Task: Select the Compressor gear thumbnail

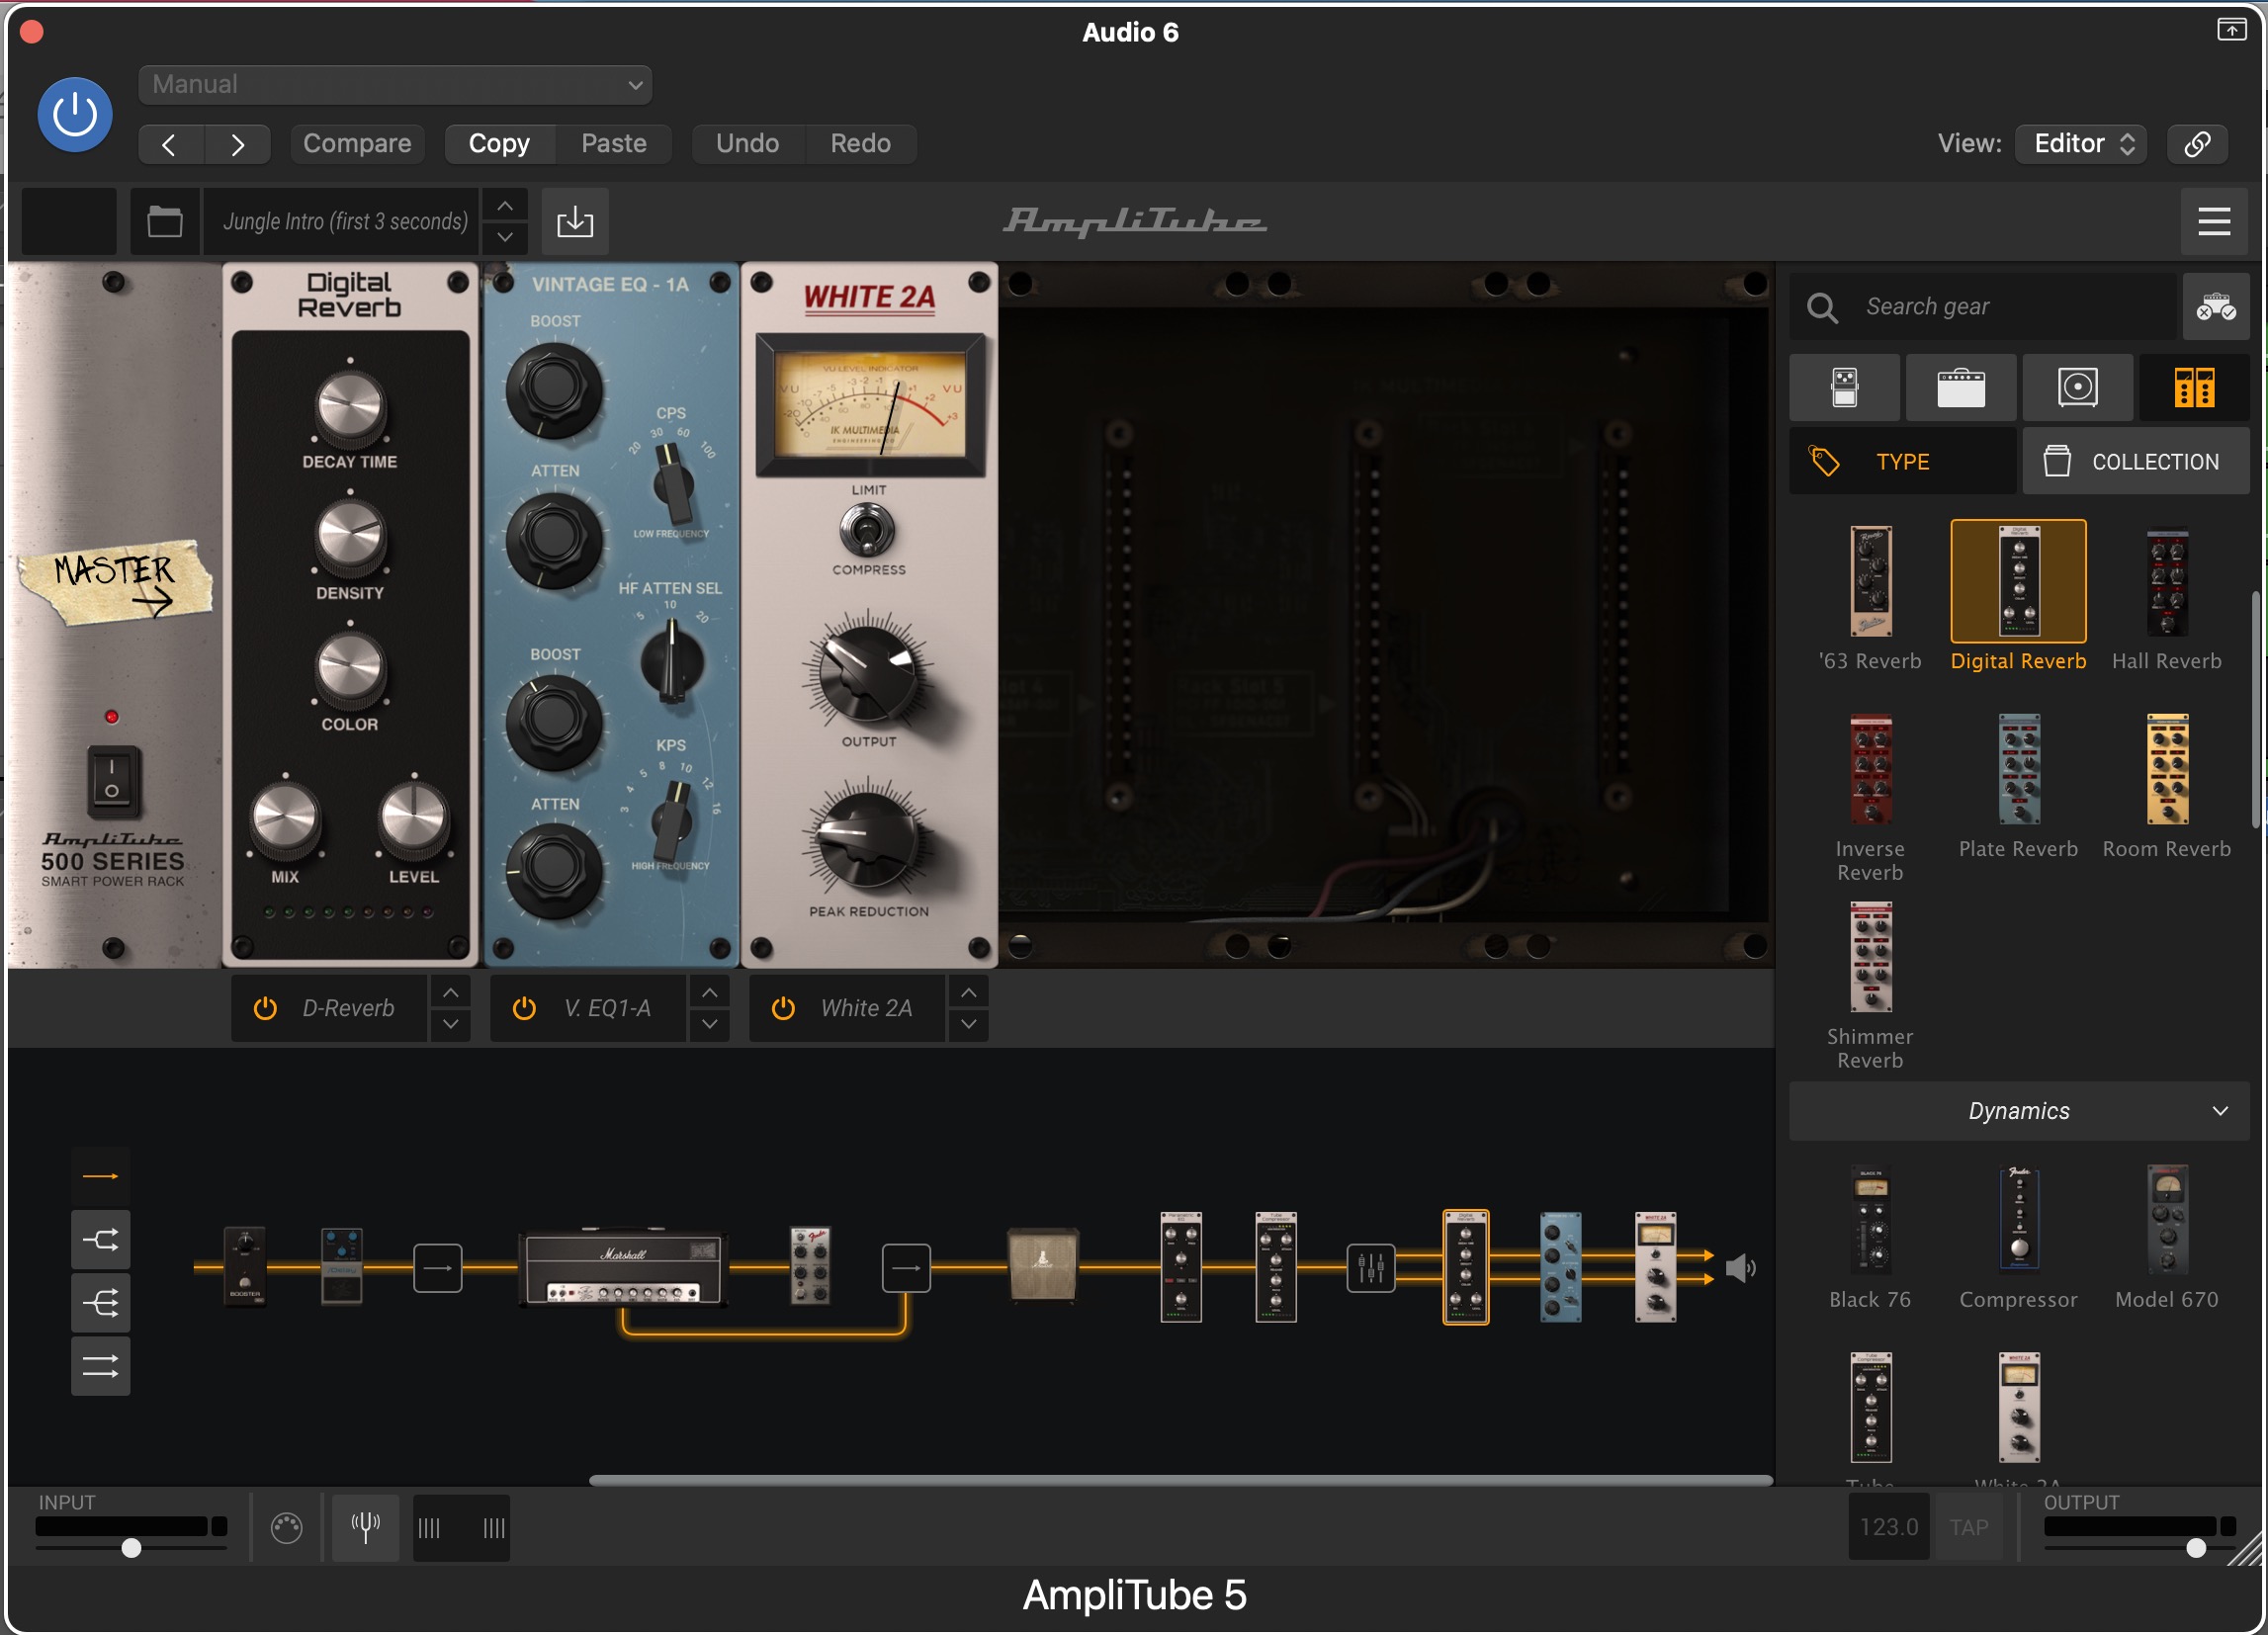Action: pos(2018,1219)
